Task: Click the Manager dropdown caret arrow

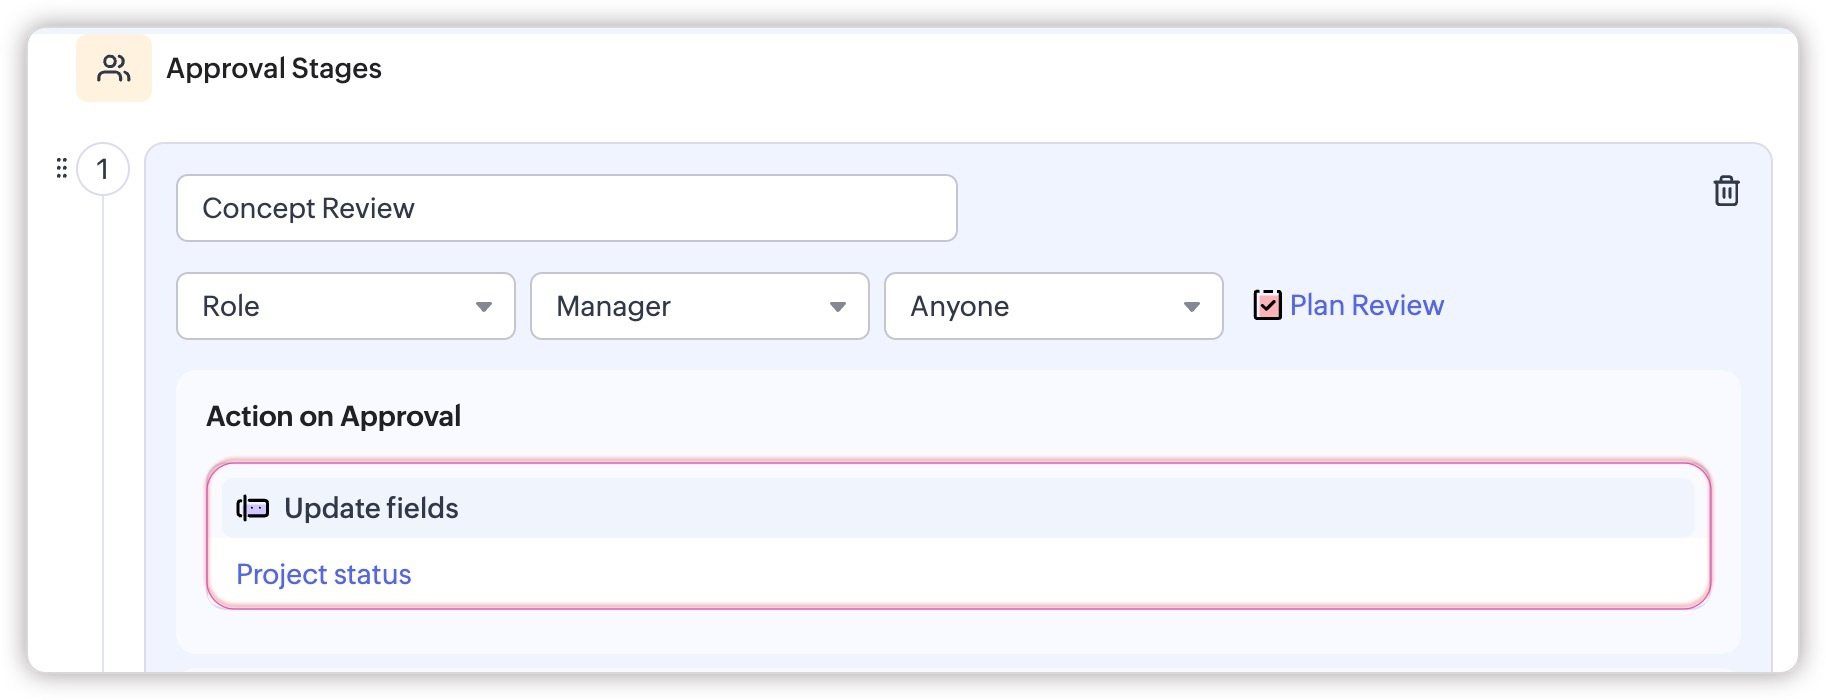Action: [x=838, y=307]
